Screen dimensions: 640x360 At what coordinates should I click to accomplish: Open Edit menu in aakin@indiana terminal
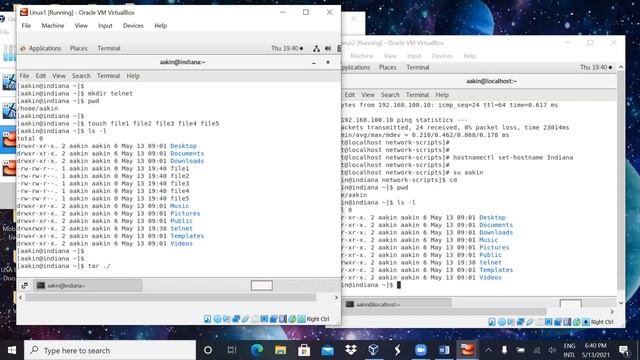point(41,76)
